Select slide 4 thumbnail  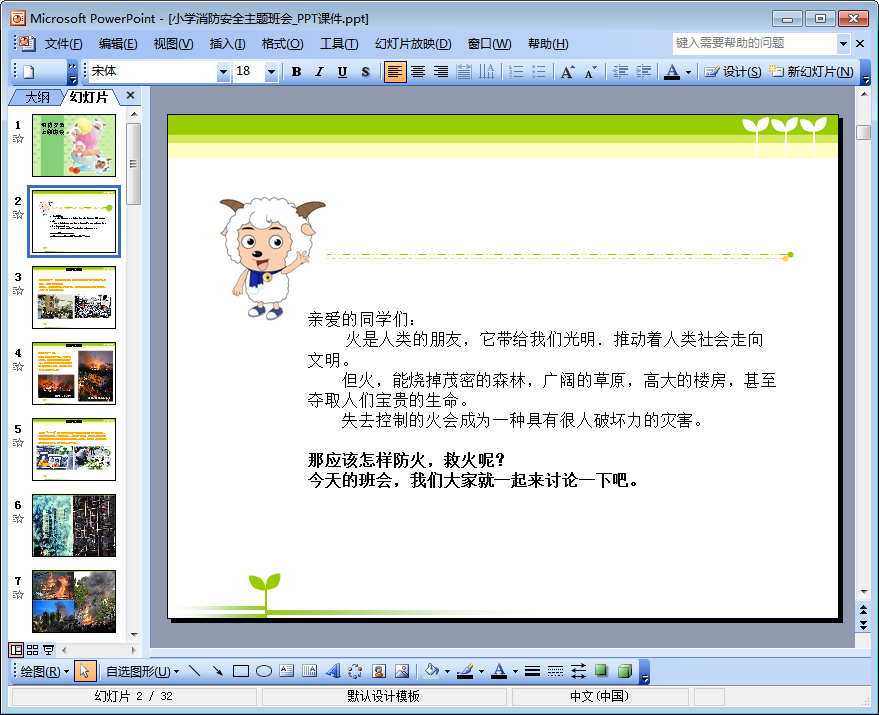click(74, 373)
